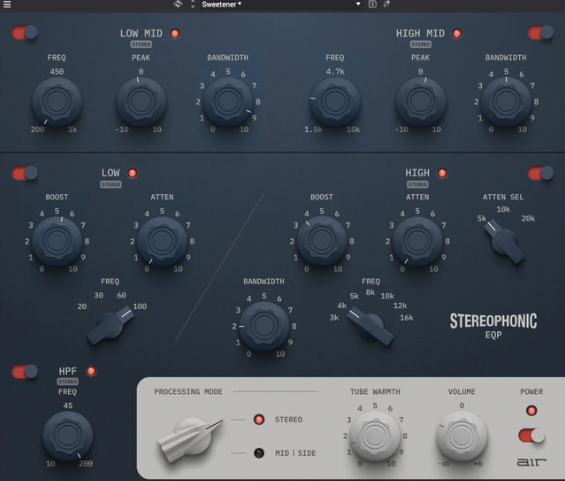Click the High Mid Freq knob
The height and width of the screenshot is (481, 565).
tap(335, 101)
